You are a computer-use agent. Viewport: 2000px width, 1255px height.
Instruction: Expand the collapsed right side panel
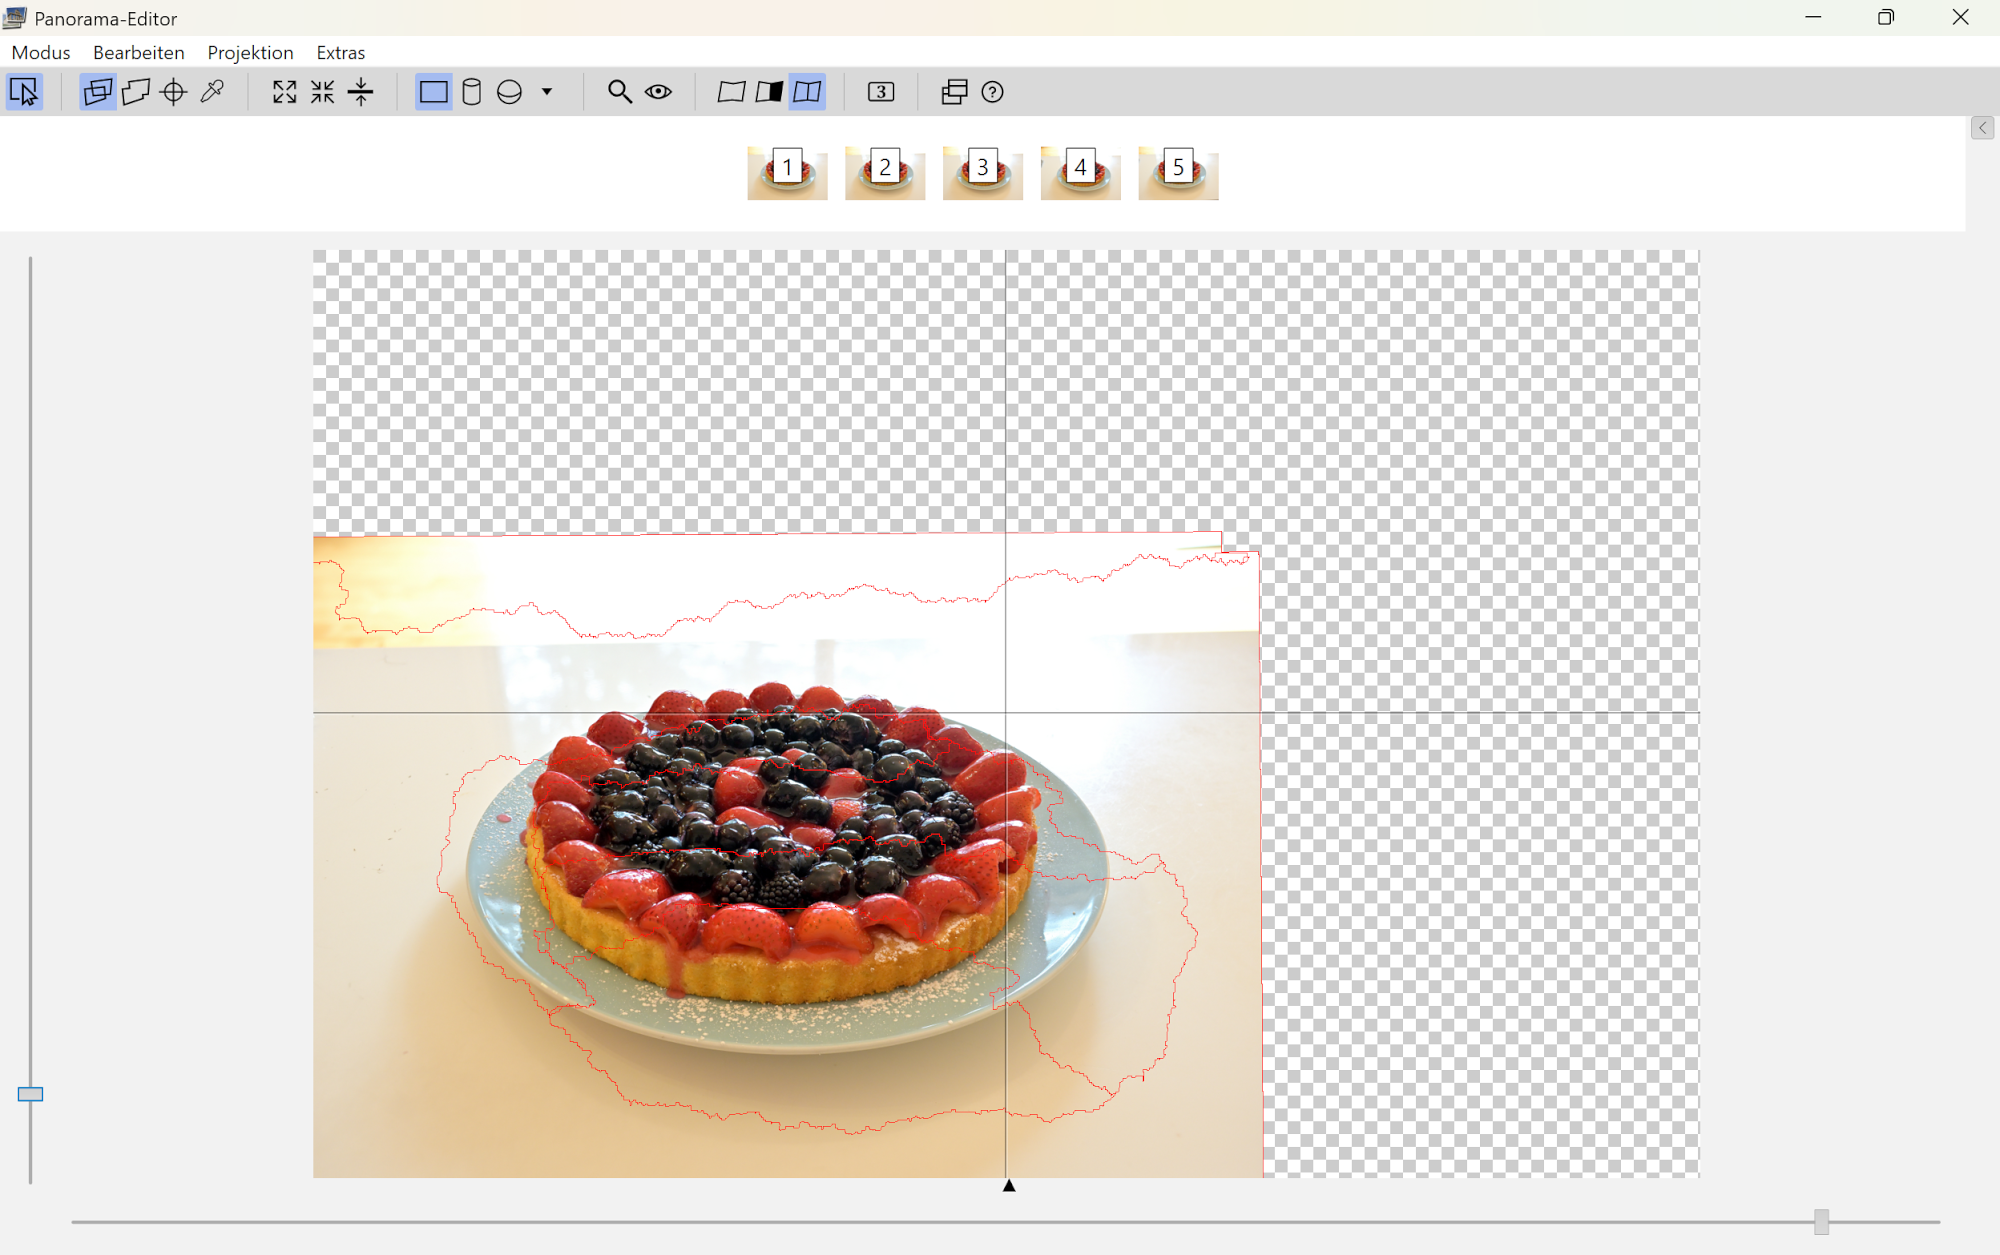point(1982,128)
